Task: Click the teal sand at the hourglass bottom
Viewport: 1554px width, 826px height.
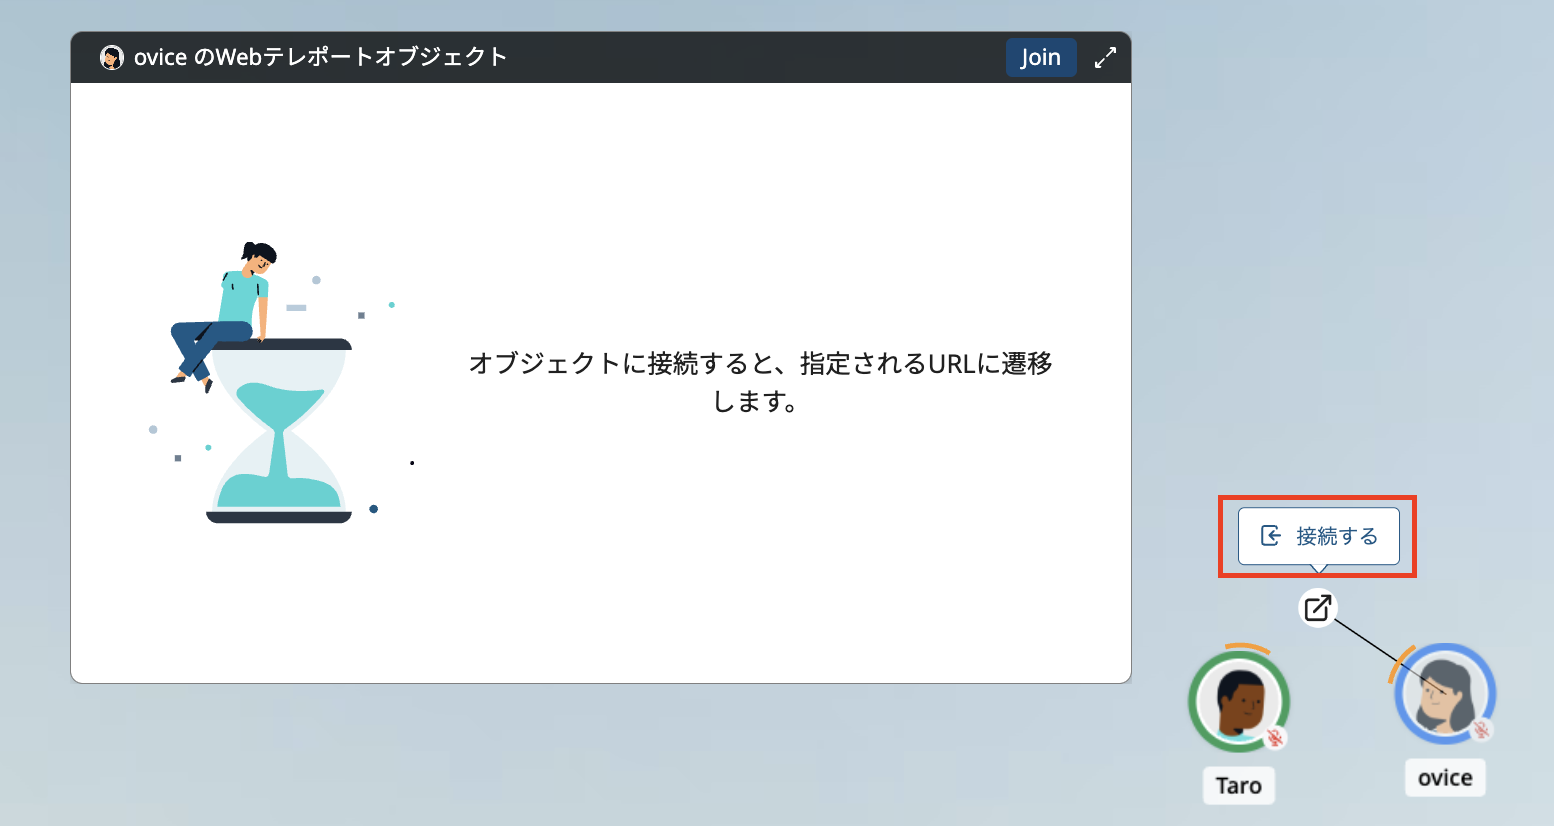Action: point(279,492)
